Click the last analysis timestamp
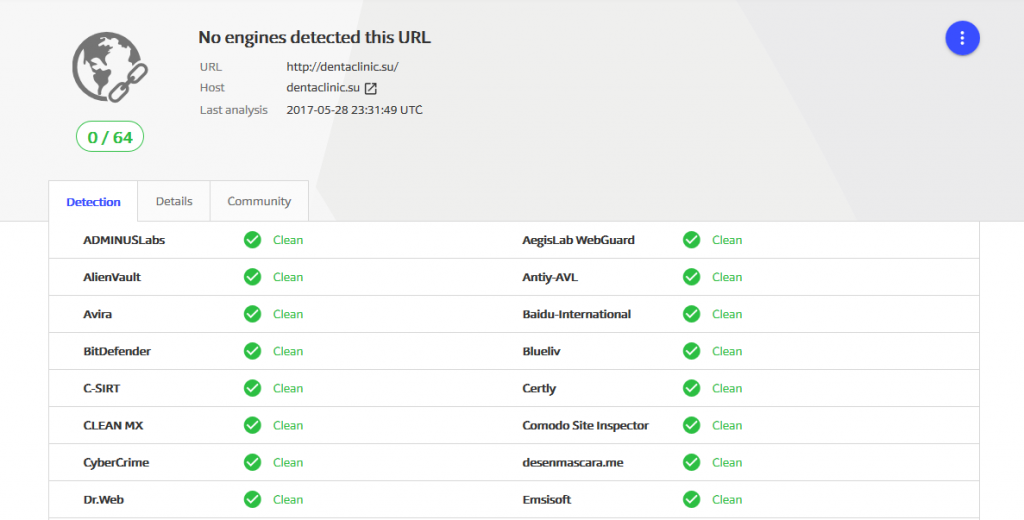 354,110
